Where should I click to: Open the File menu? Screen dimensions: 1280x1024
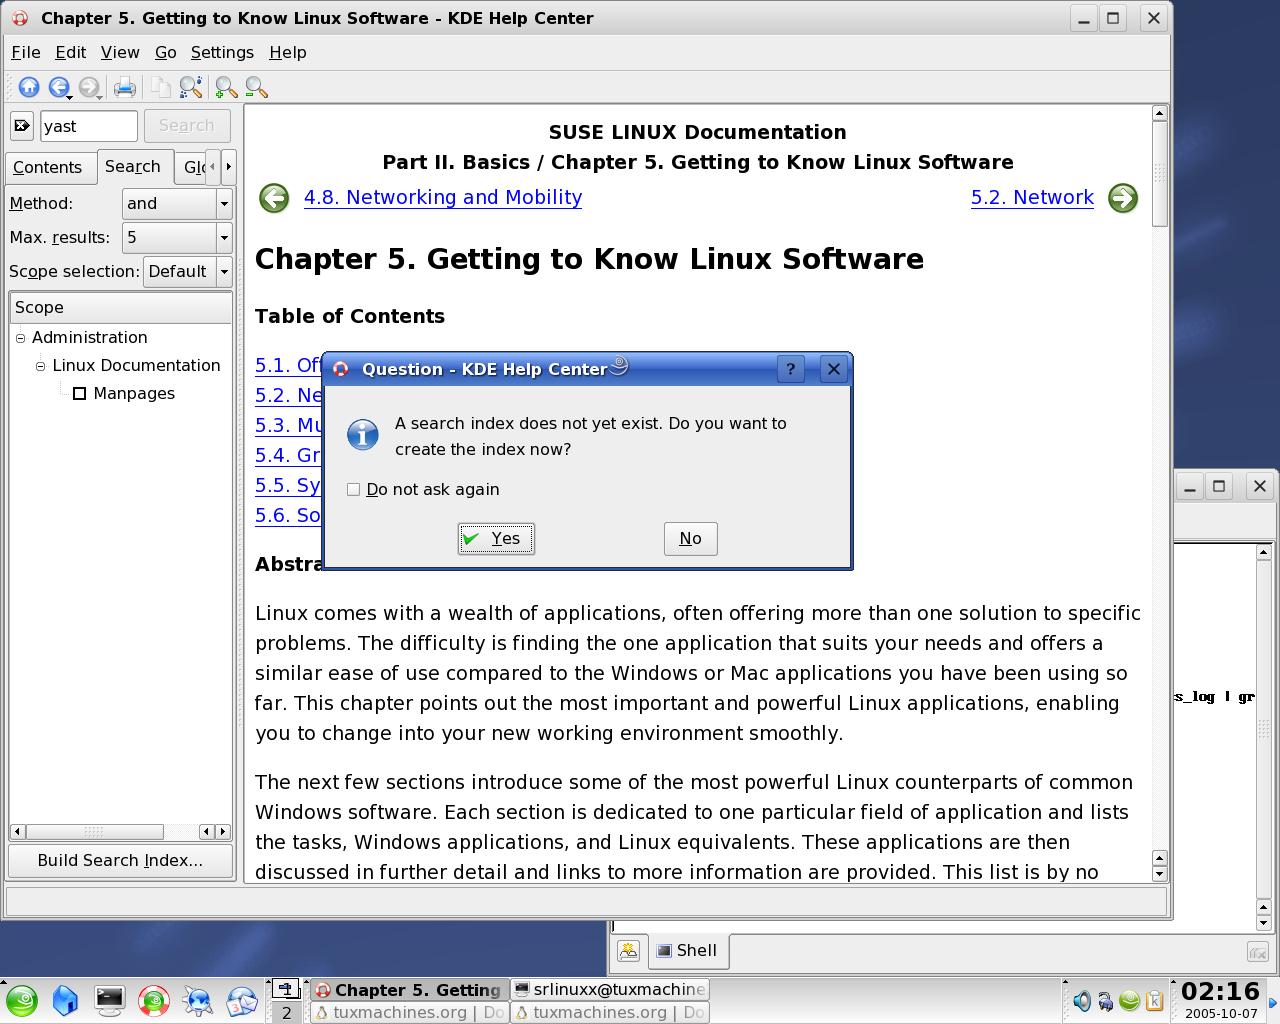25,52
